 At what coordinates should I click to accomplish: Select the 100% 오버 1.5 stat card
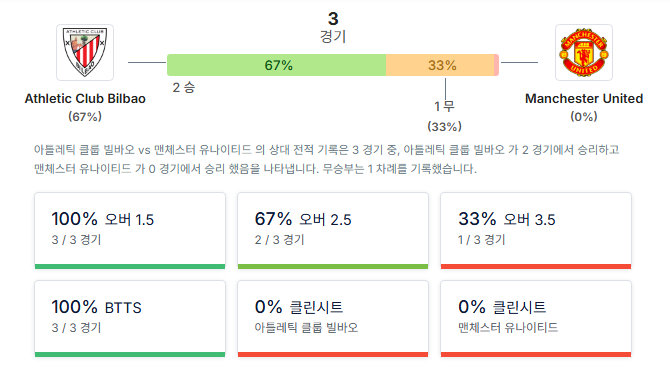coord(130,231)
